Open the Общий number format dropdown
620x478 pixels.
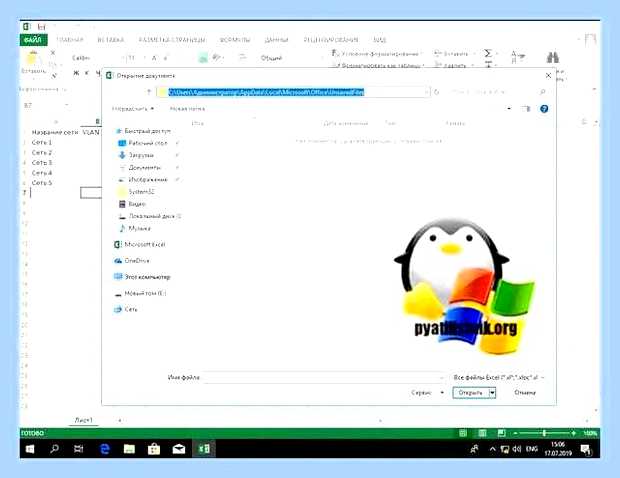pos(292,58)
